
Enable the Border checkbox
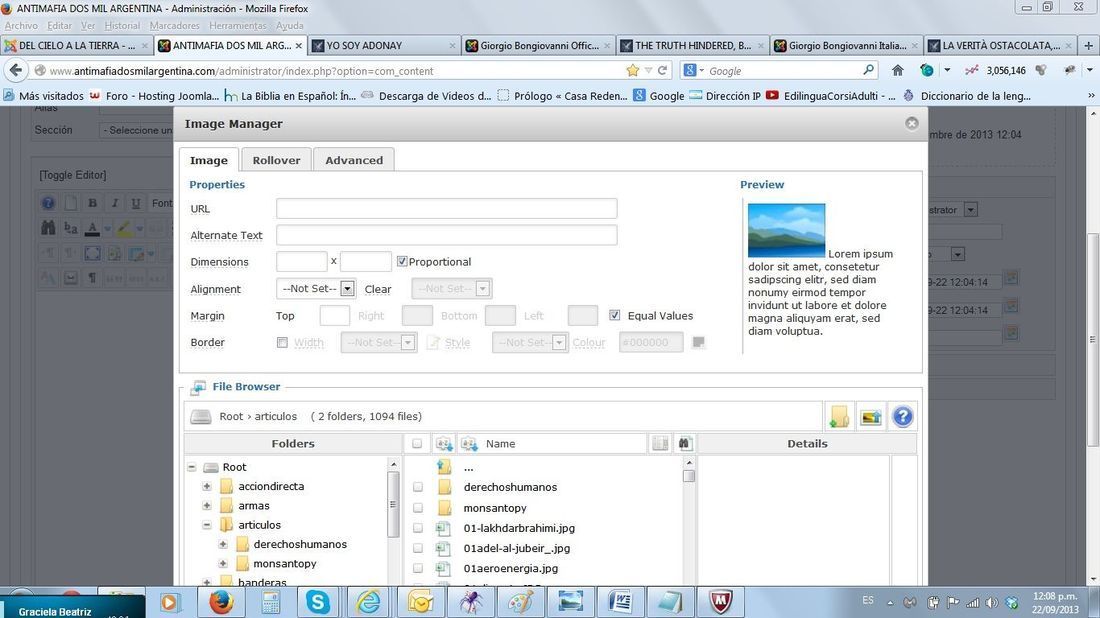[282, 342]
